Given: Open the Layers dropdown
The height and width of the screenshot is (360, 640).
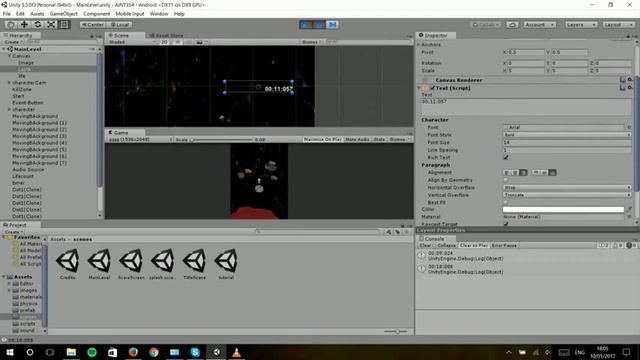Looking at the screenshot, I should pos(581,25).
